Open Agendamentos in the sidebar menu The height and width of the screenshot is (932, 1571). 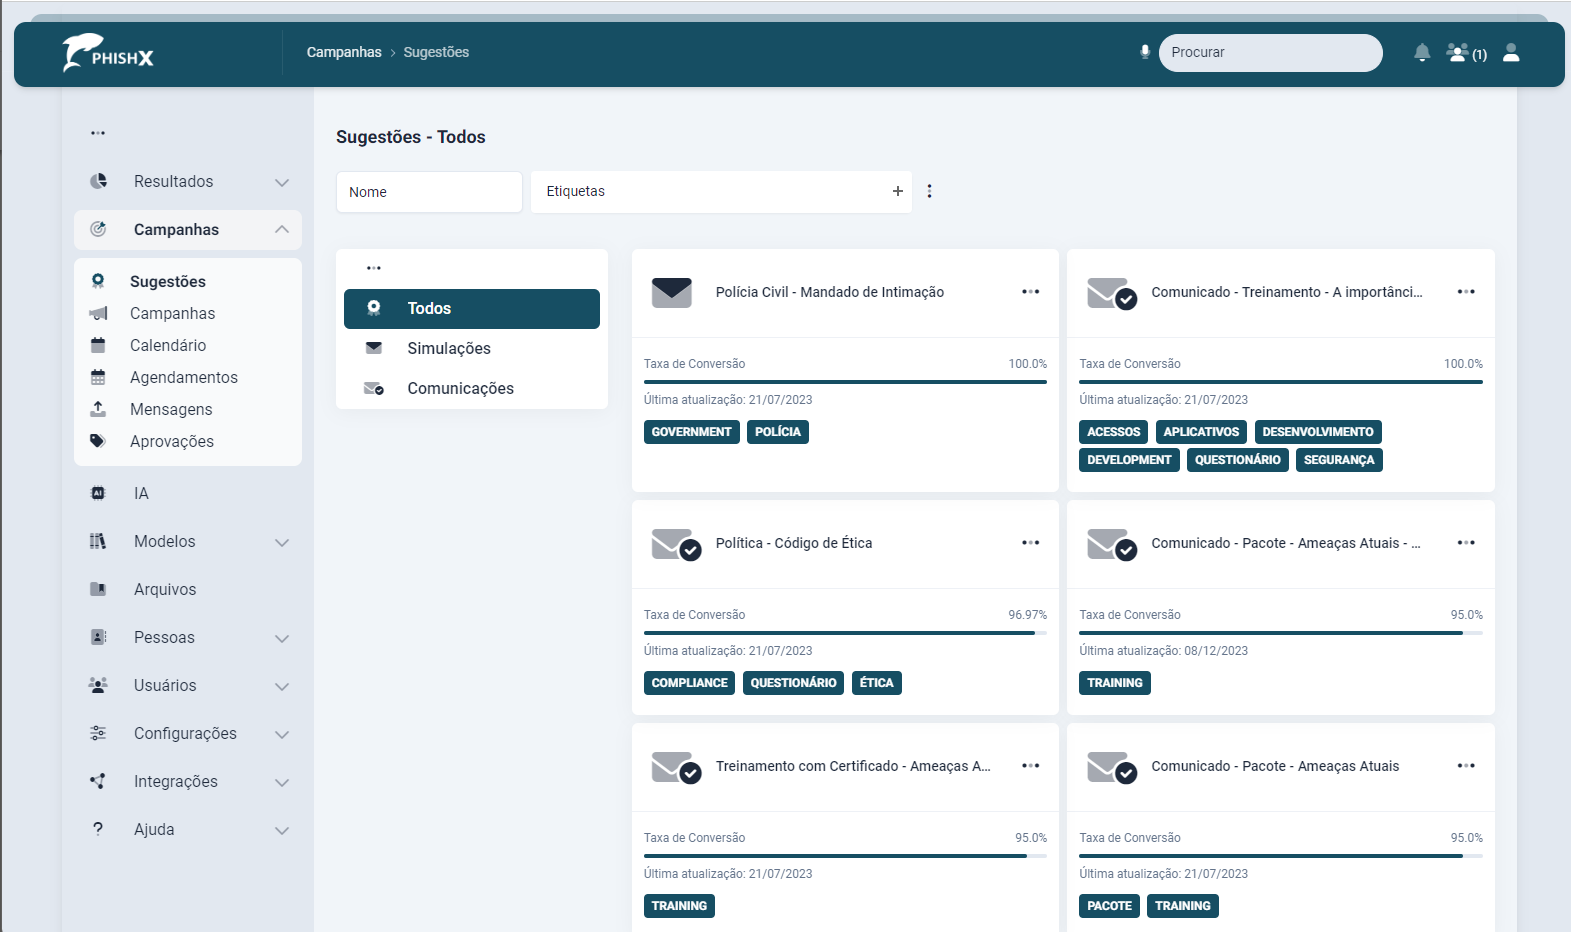coord(184,377)
